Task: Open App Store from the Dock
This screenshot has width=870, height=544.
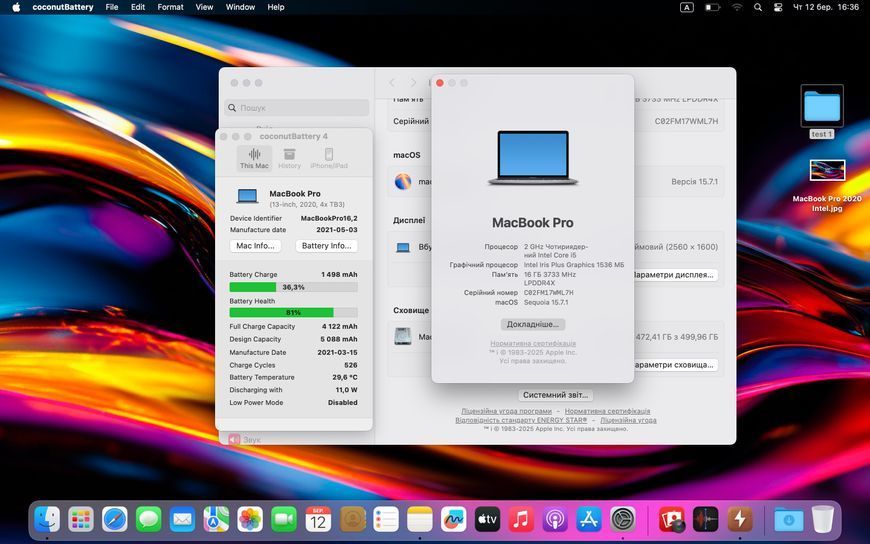Action: pos(589,520)
